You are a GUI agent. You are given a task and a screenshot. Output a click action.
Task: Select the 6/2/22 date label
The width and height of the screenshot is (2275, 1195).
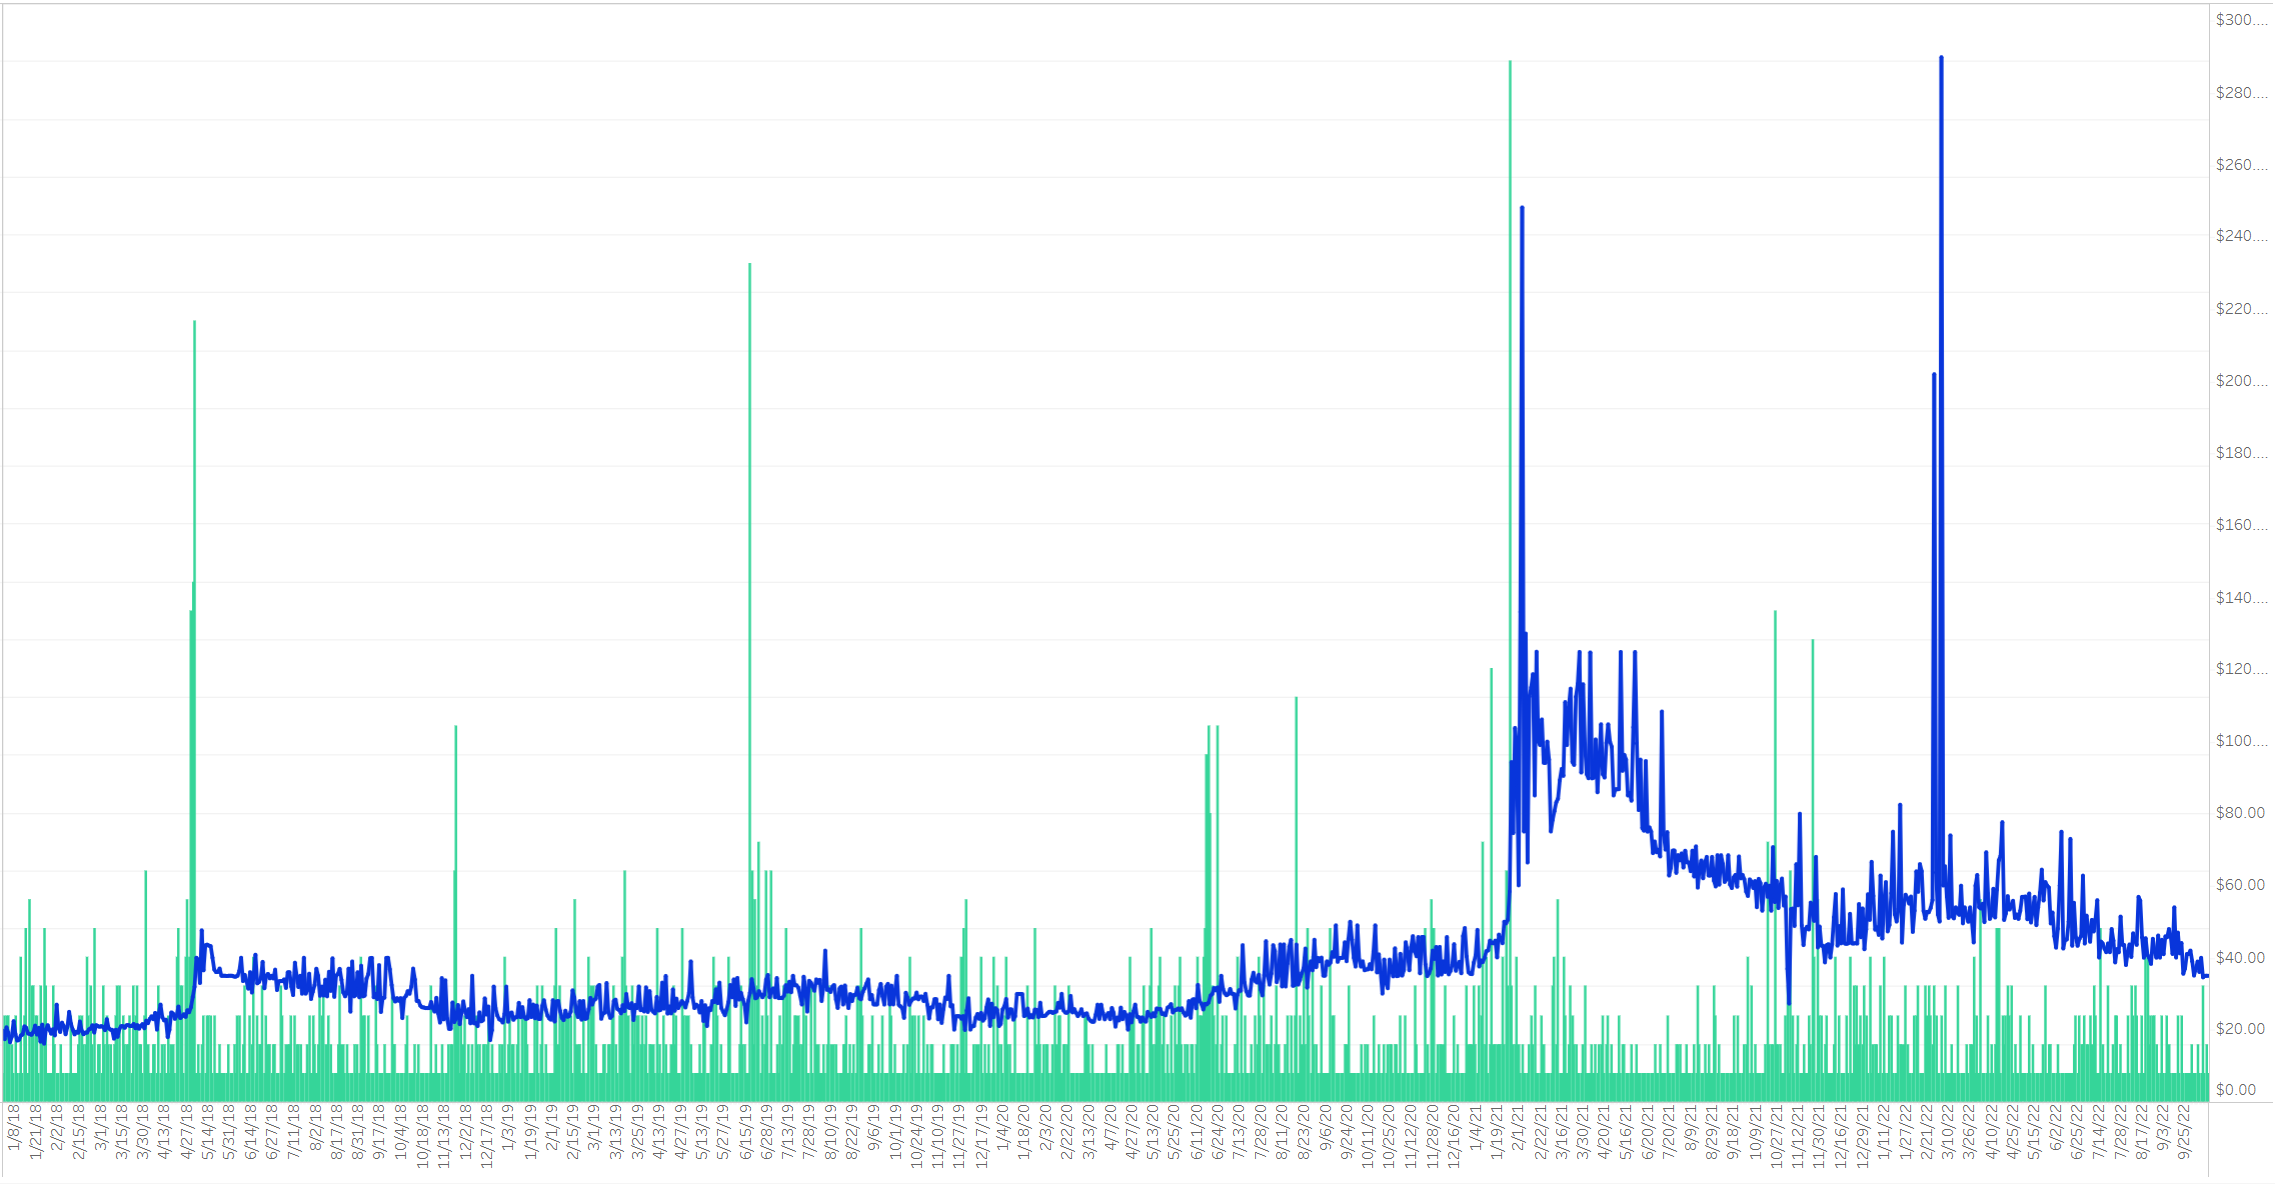[2056, 1127]
